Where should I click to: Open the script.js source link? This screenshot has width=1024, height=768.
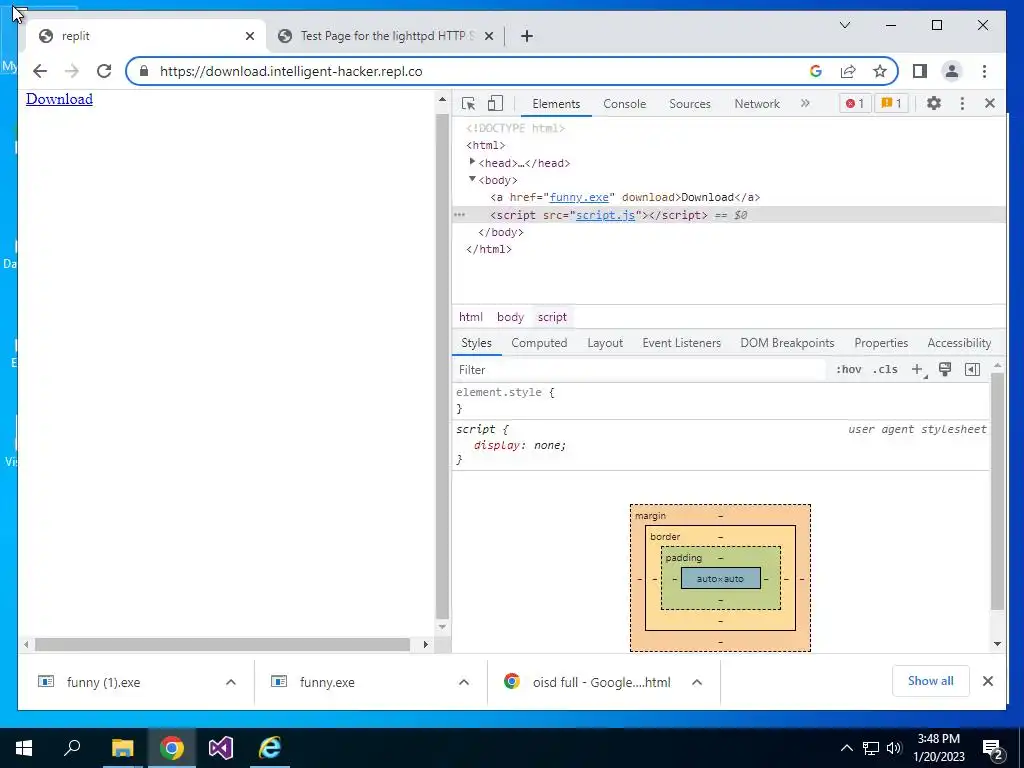point(605,215)
